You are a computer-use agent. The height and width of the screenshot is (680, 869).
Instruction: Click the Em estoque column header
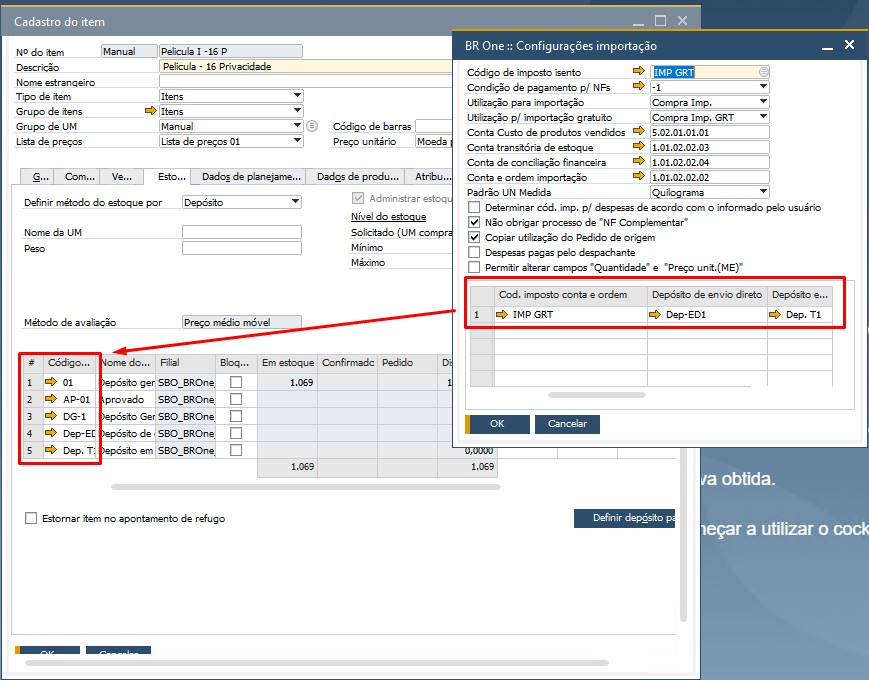tap(288, 363)
